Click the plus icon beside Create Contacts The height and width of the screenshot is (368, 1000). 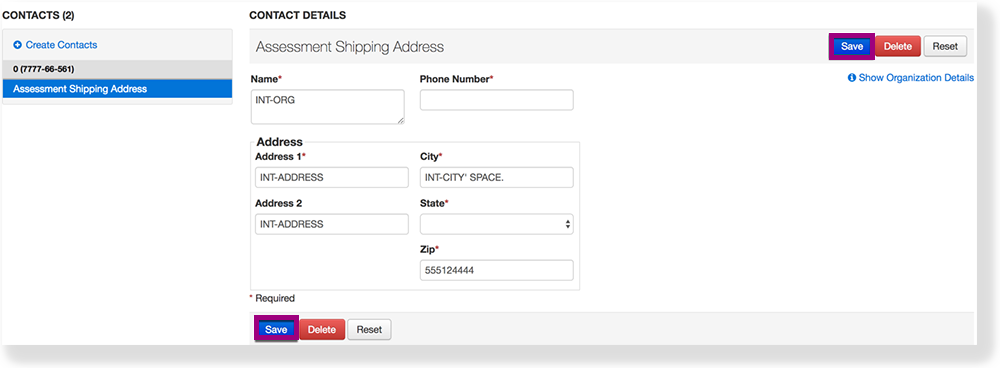pyautogui.click(x=18, y=45)
